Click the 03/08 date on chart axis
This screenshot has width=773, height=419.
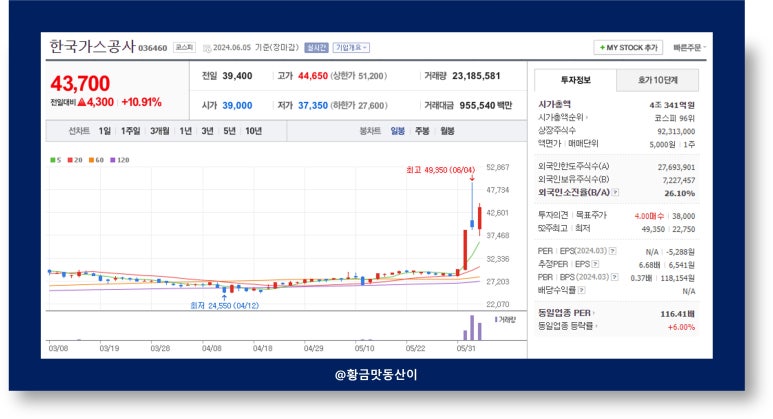pyautogui.click(x=58, y=348)
